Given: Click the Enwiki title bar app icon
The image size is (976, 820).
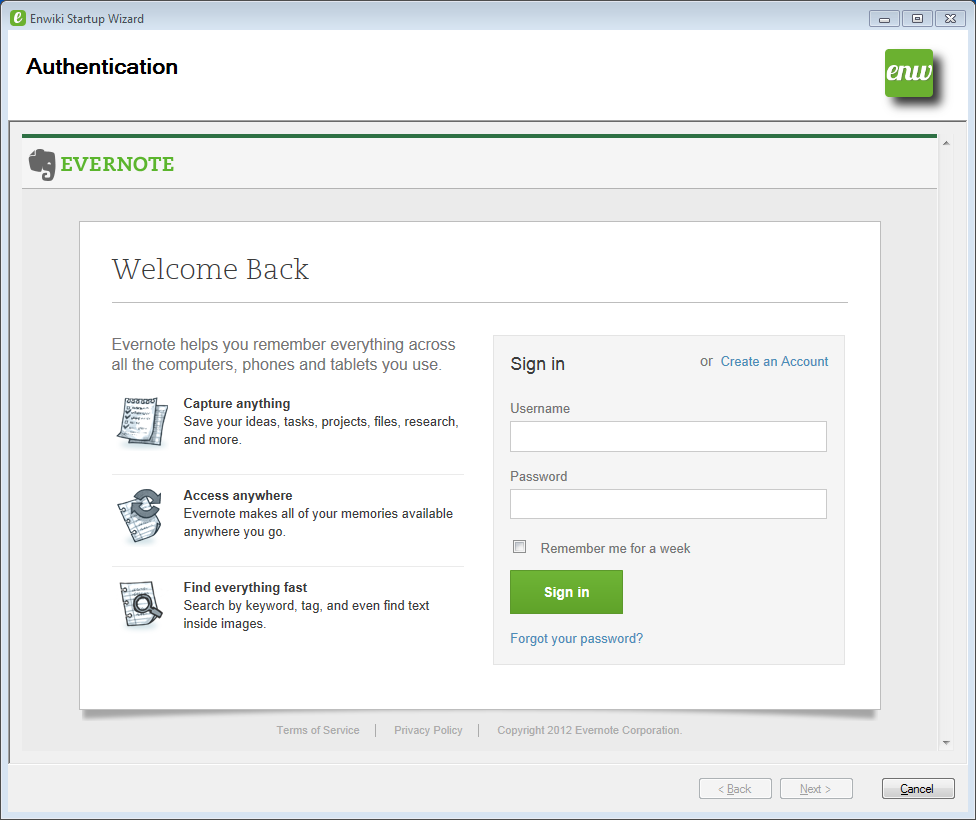Looking at the screenshot, I should (x=18, y=18).
